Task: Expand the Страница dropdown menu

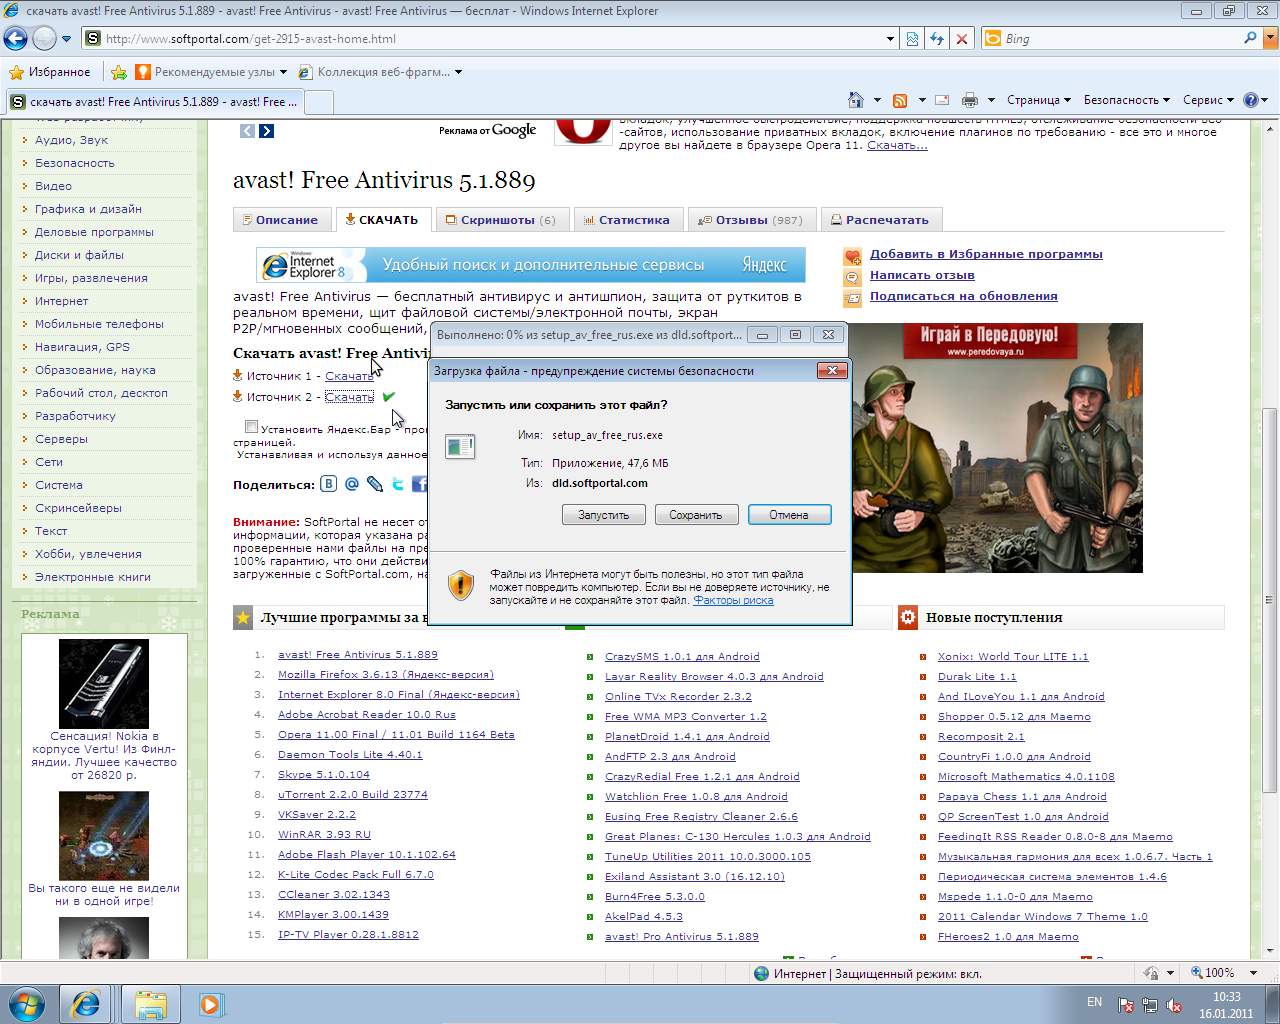Action: (x=1038, y=100)
